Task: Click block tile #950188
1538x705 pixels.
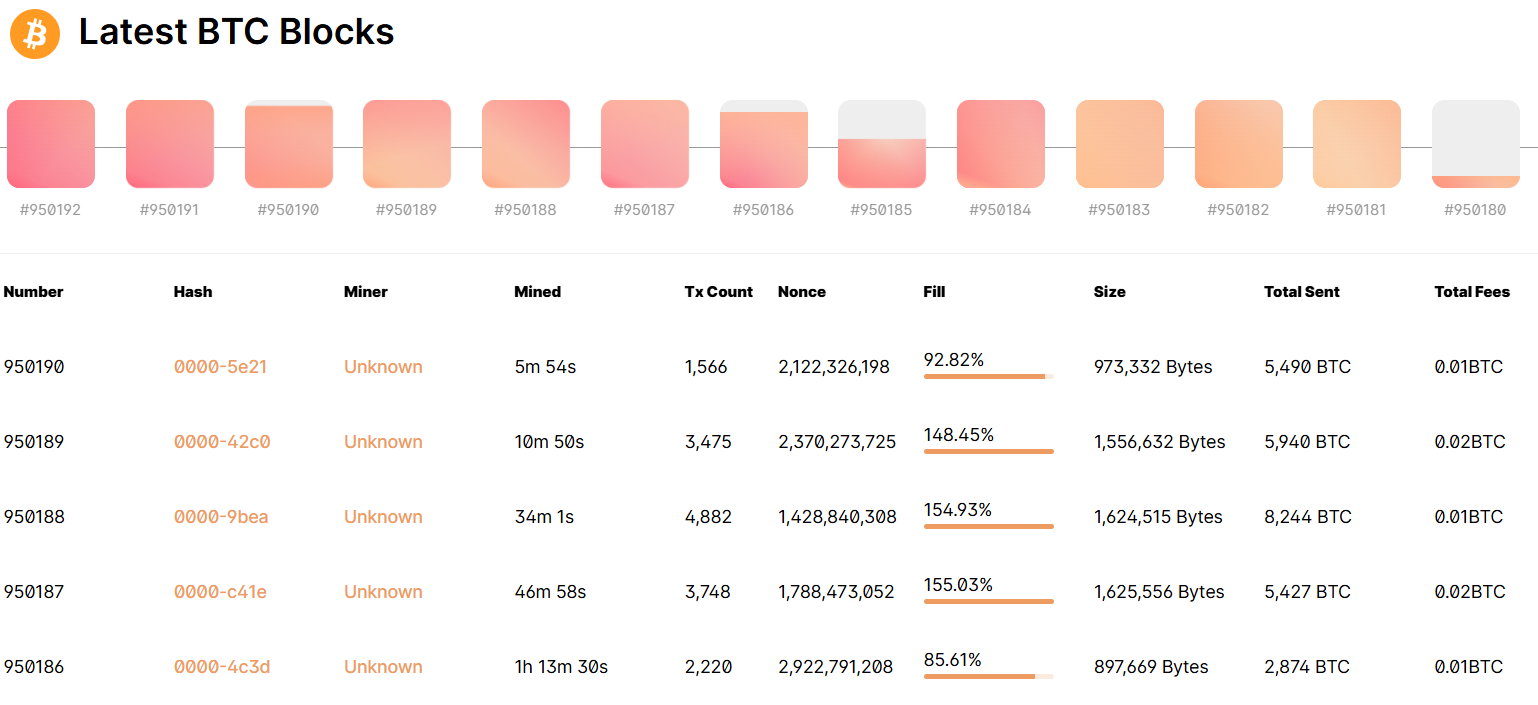Action: [526, 144]
